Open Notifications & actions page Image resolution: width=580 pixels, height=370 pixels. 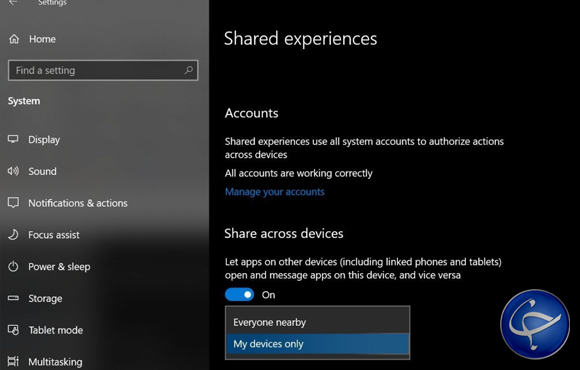(x=78, y=203)
